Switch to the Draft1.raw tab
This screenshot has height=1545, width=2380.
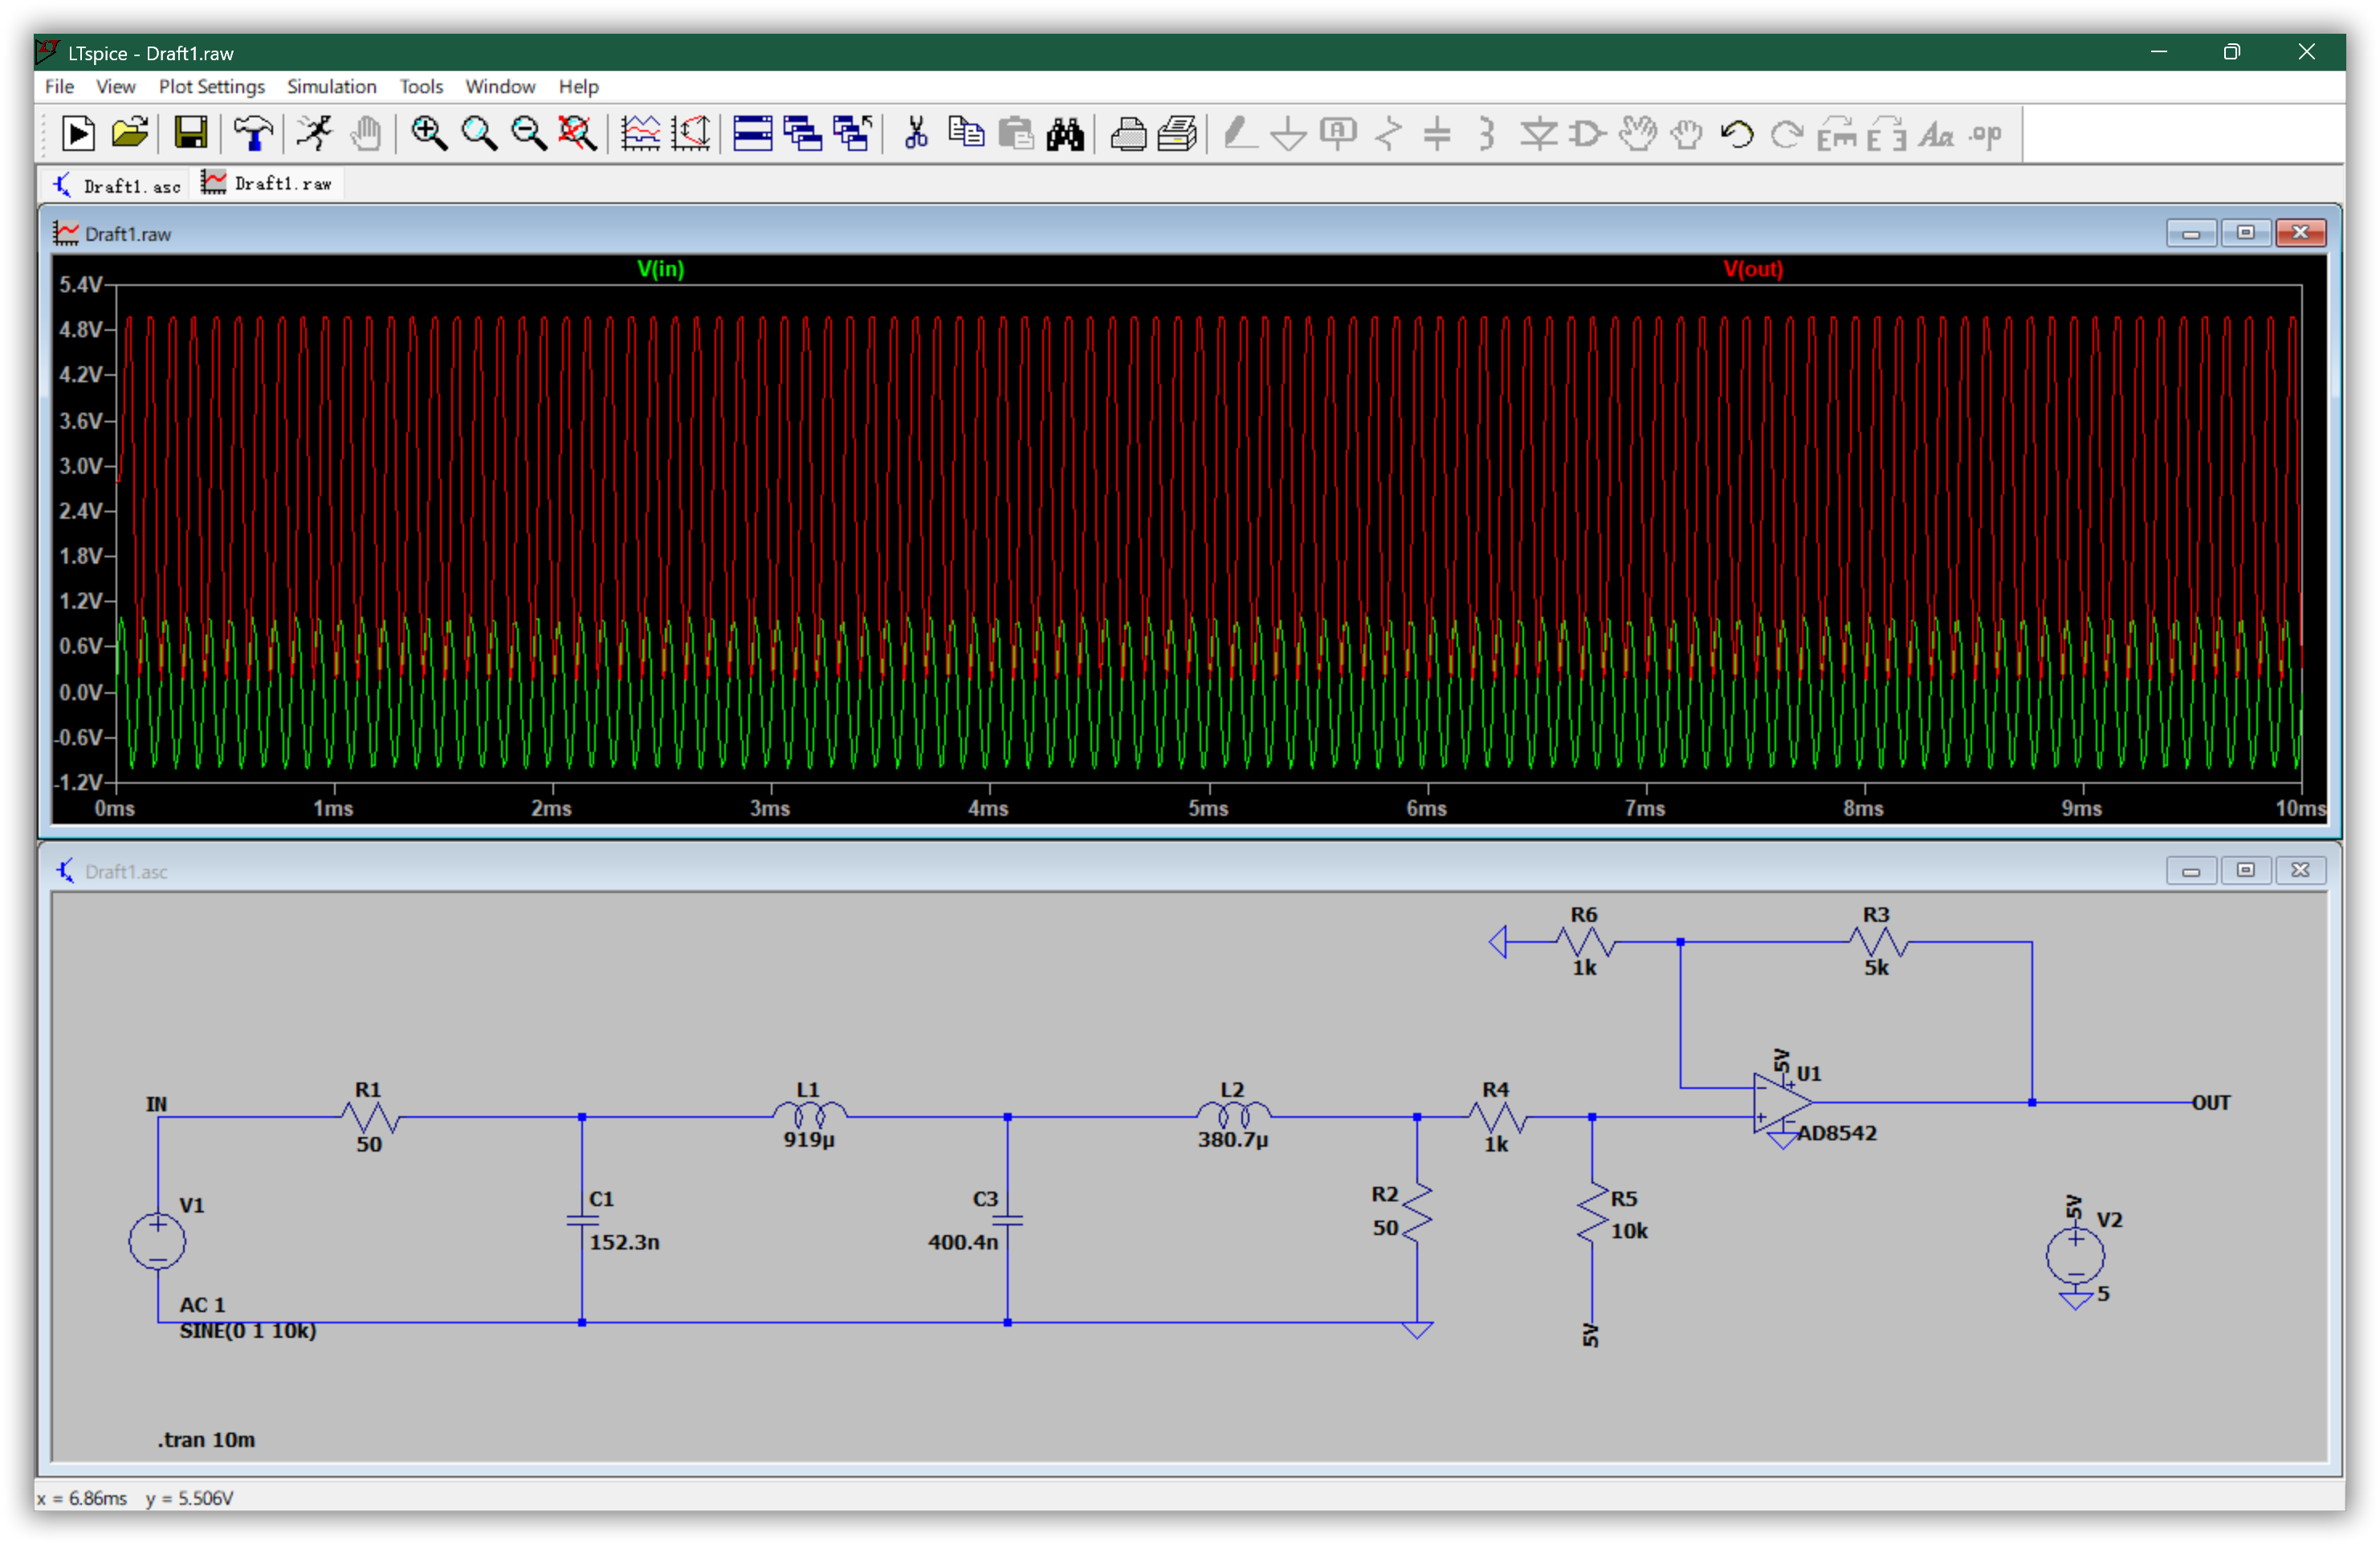pos(267,183)
